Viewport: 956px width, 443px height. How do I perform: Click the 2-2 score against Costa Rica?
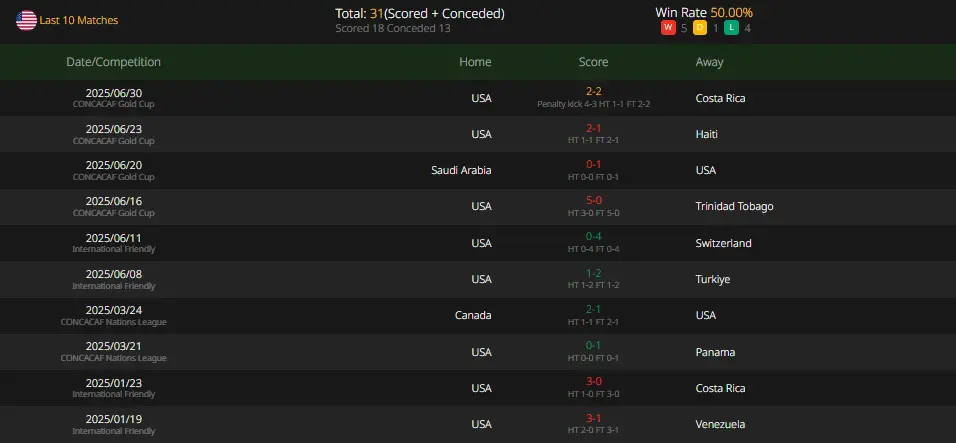[594, 91]
